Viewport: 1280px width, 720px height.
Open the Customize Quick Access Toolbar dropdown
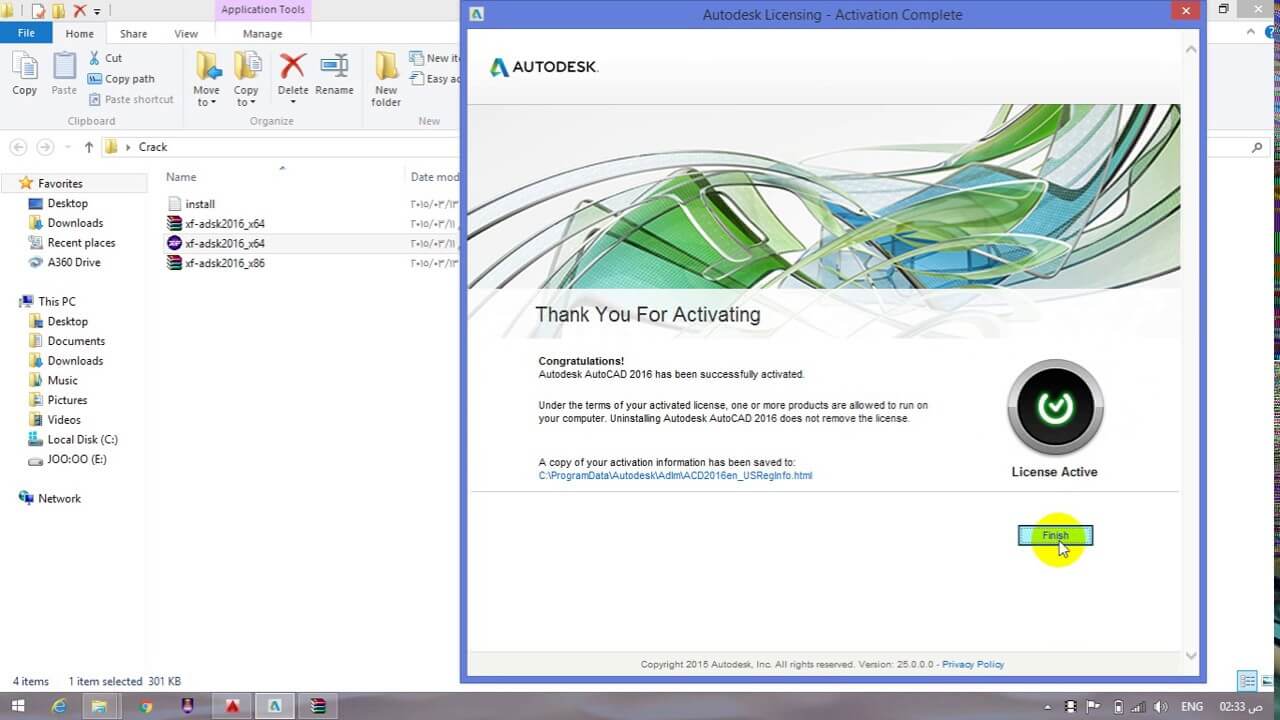(x=97, y=12)
